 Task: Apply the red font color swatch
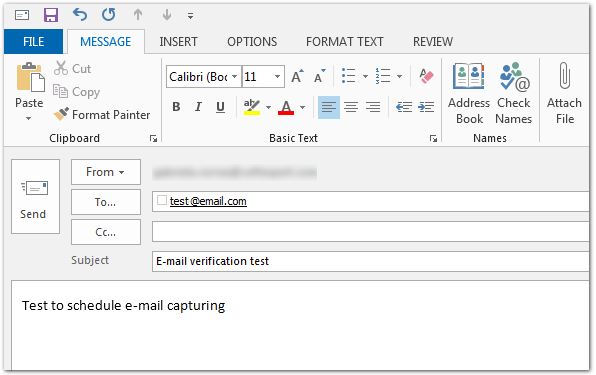pos(286,107)
